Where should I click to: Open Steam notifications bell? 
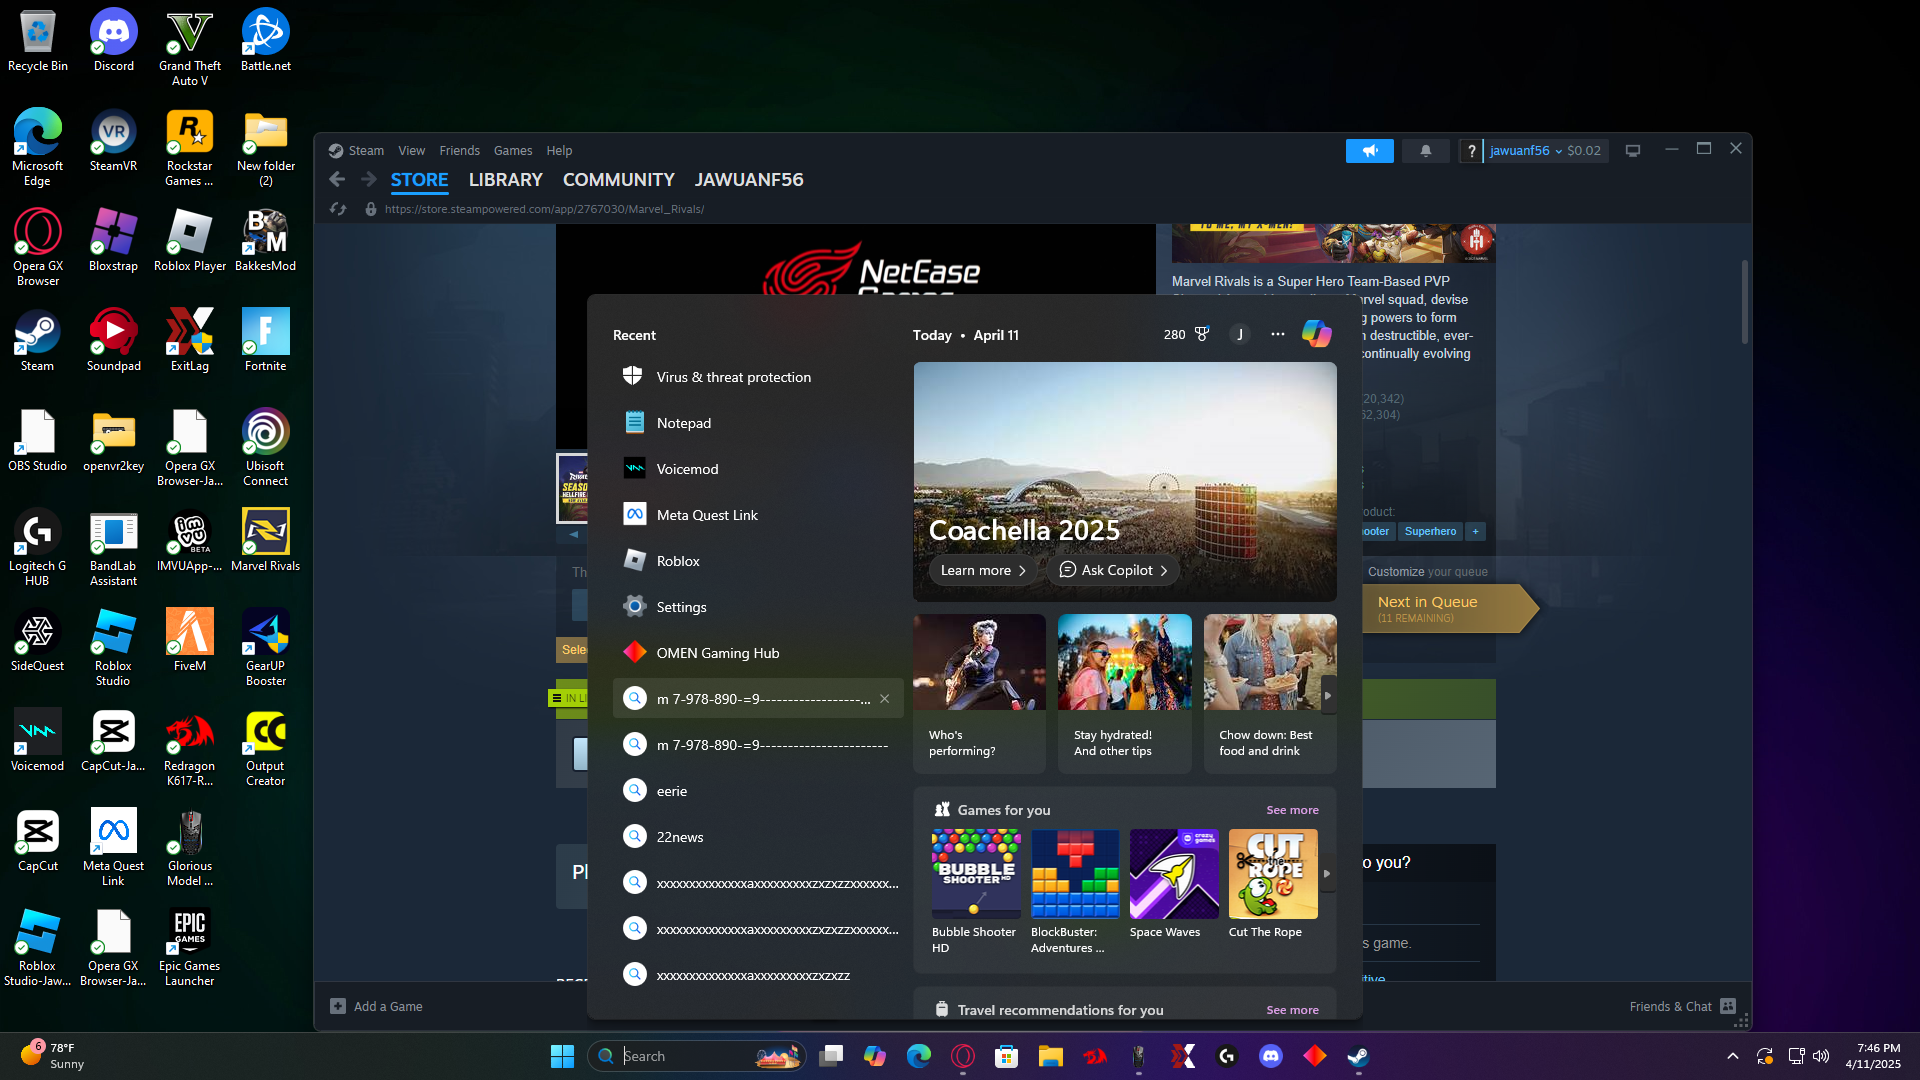1426,151
